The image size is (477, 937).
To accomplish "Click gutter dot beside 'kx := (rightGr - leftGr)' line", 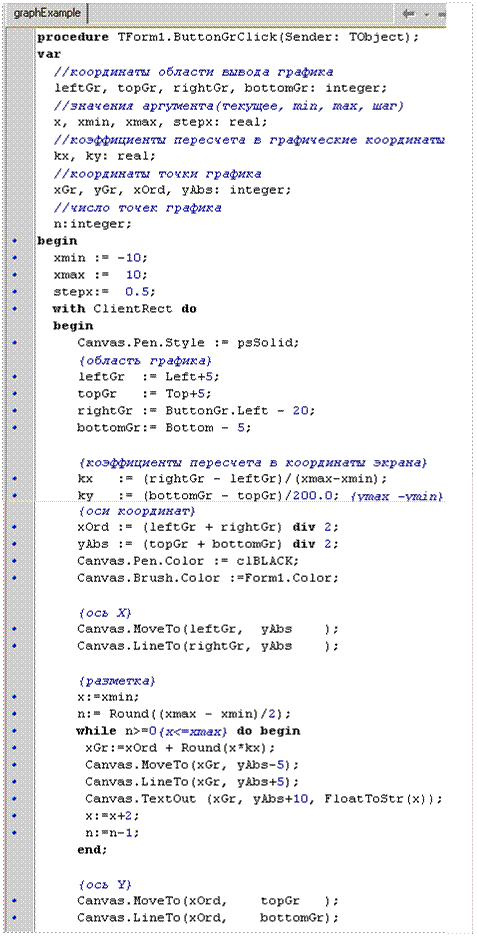I will 14,479.
